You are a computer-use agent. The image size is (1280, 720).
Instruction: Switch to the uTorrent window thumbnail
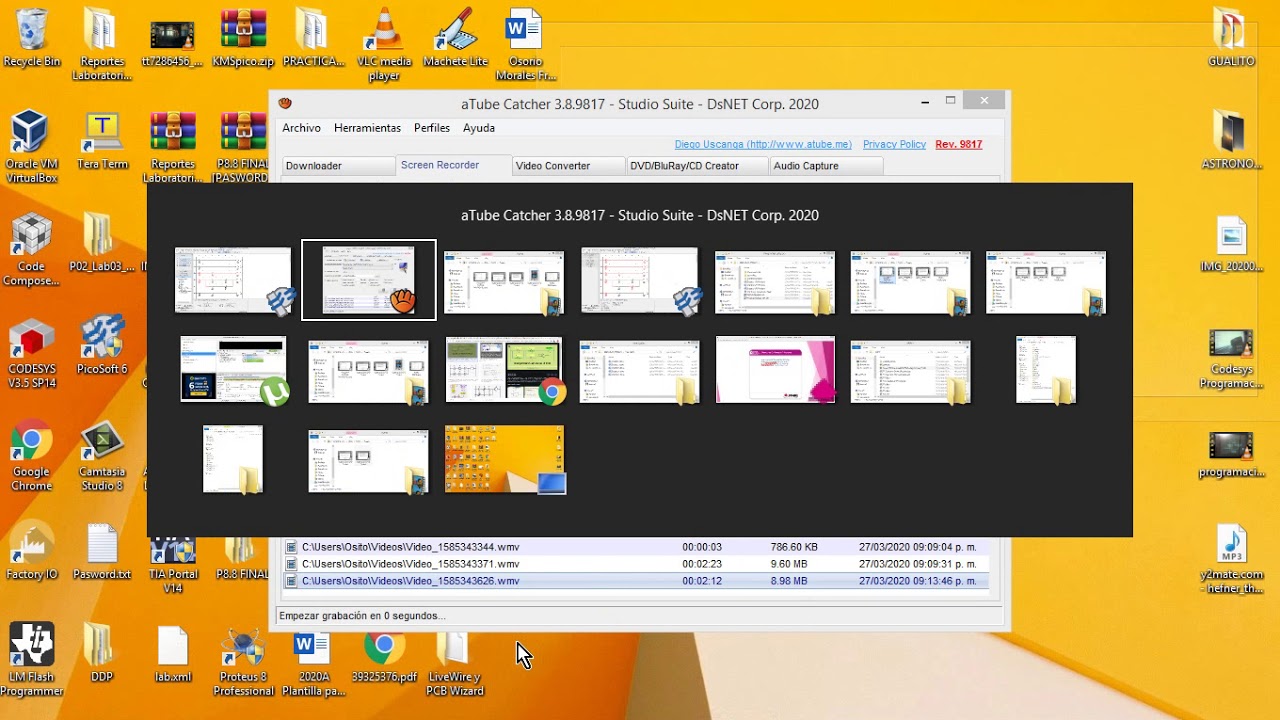point(234,370)
